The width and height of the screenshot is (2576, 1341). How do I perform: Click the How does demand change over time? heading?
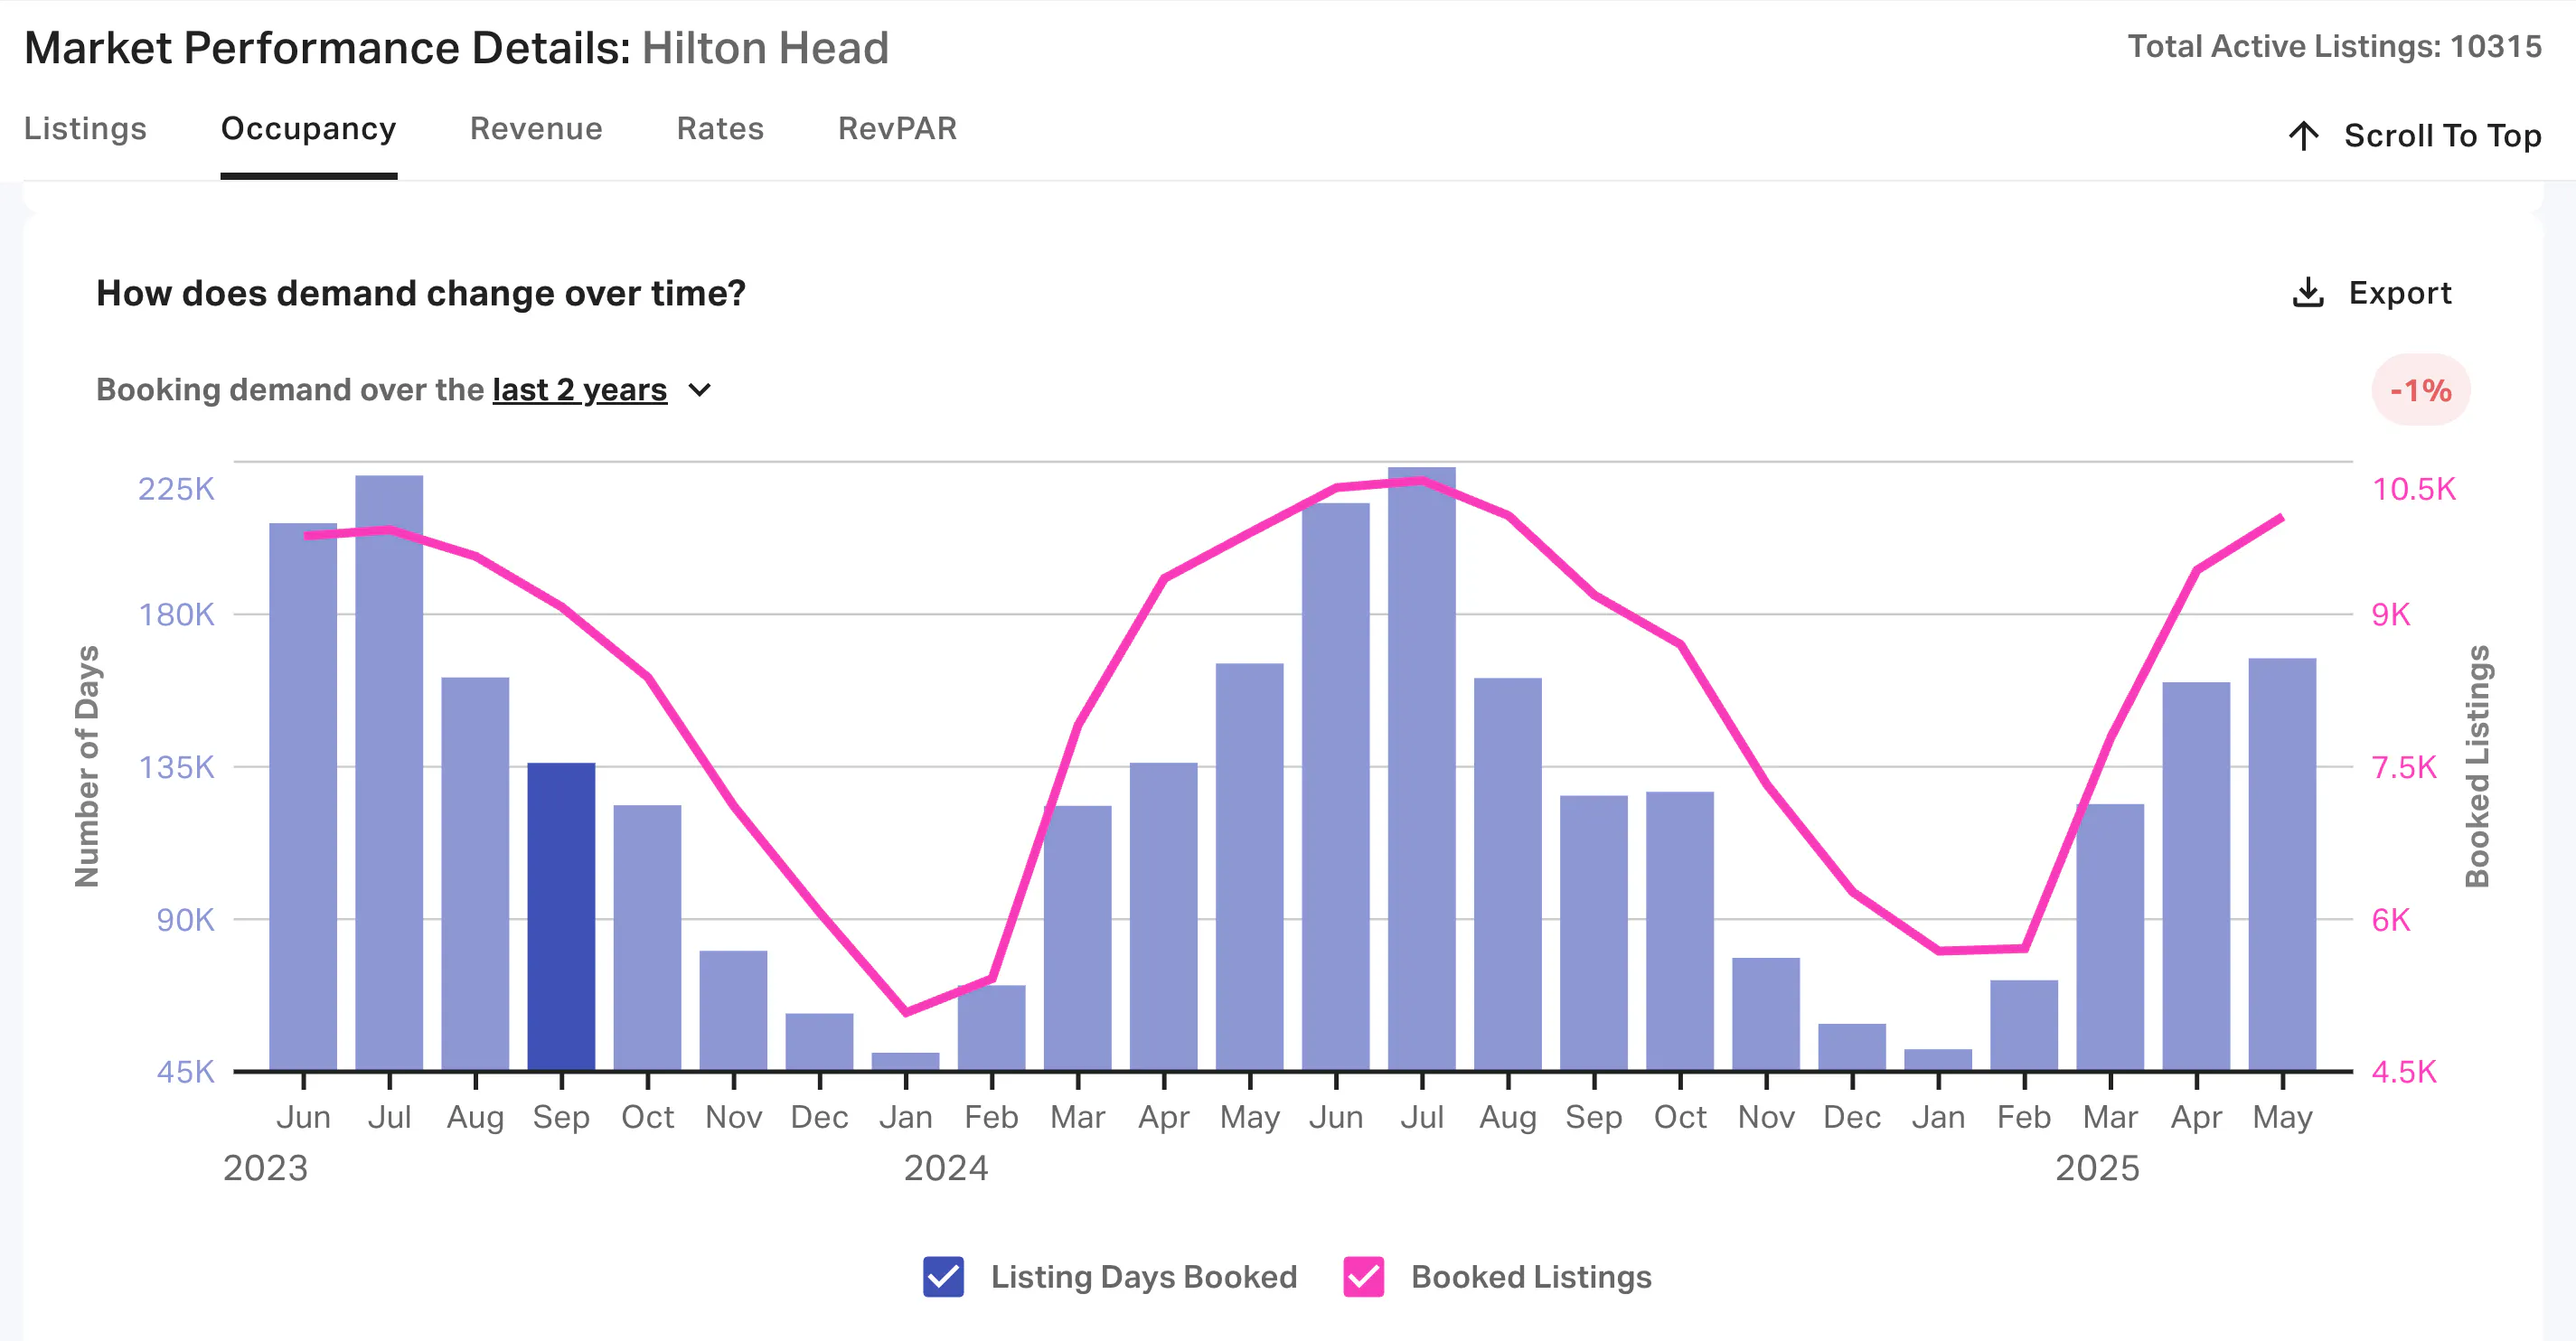(421, 293)
